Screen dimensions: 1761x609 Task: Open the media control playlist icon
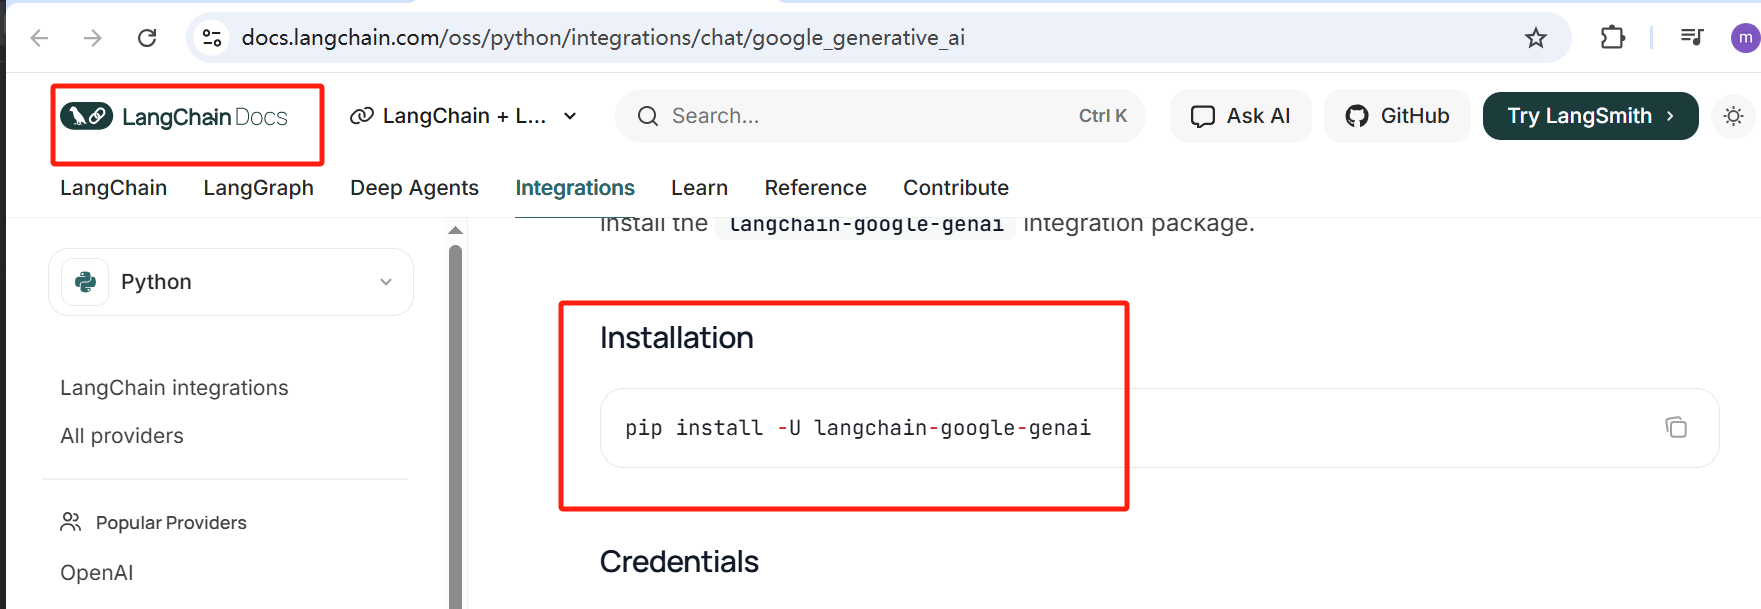point(1692,38)
